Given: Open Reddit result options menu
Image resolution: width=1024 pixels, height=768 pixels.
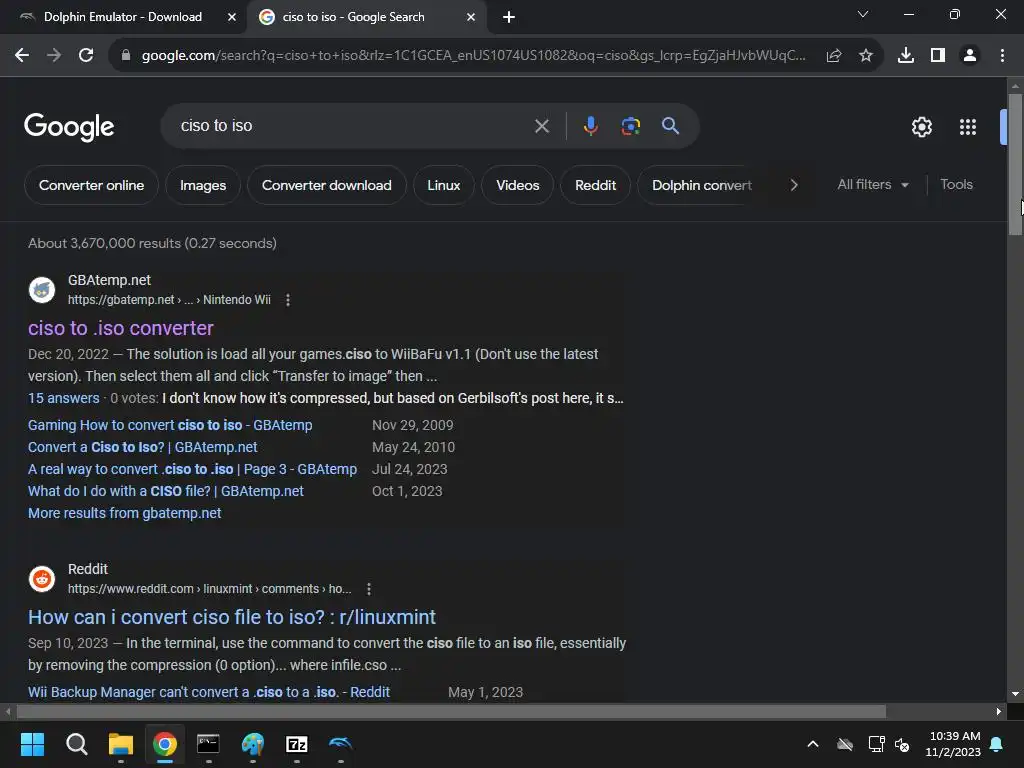Looking at the screenshot, I should pyautogui.click(x=369, y=589).
